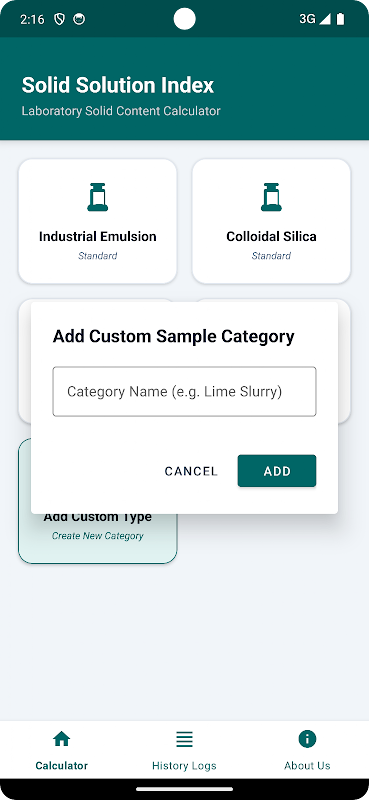Tap the shield icon in status bar

pyautogui.click(x=60, y=19)
